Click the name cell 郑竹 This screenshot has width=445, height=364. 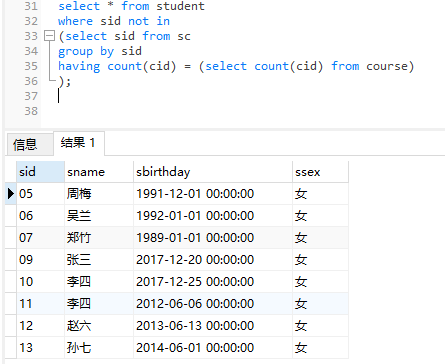(x=99, y=238)
